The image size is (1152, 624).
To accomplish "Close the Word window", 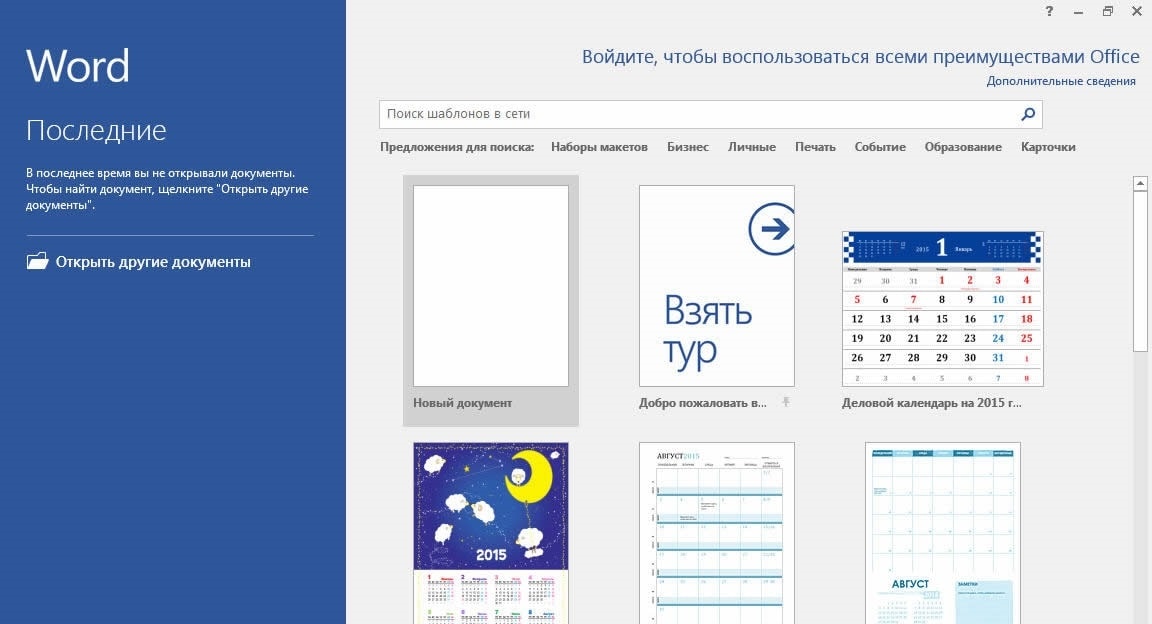I will 1137,11.
